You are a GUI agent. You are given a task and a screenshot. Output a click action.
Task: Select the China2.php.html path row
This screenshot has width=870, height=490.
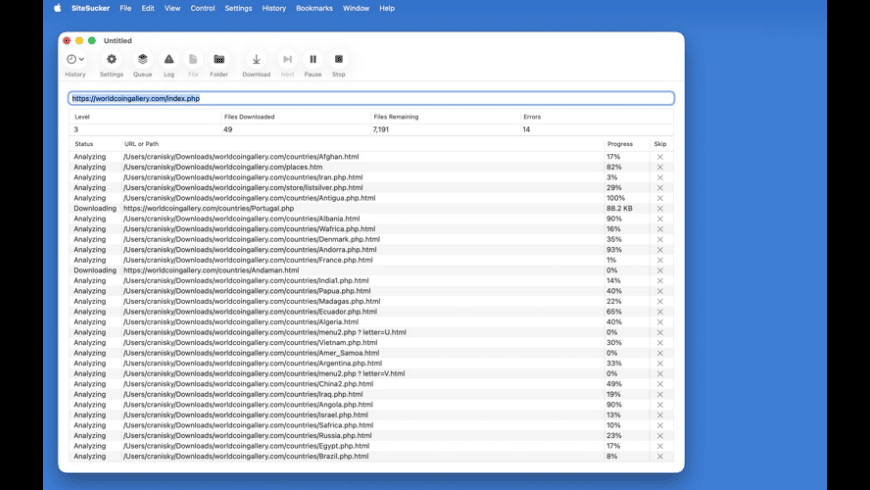coord(371,384)
